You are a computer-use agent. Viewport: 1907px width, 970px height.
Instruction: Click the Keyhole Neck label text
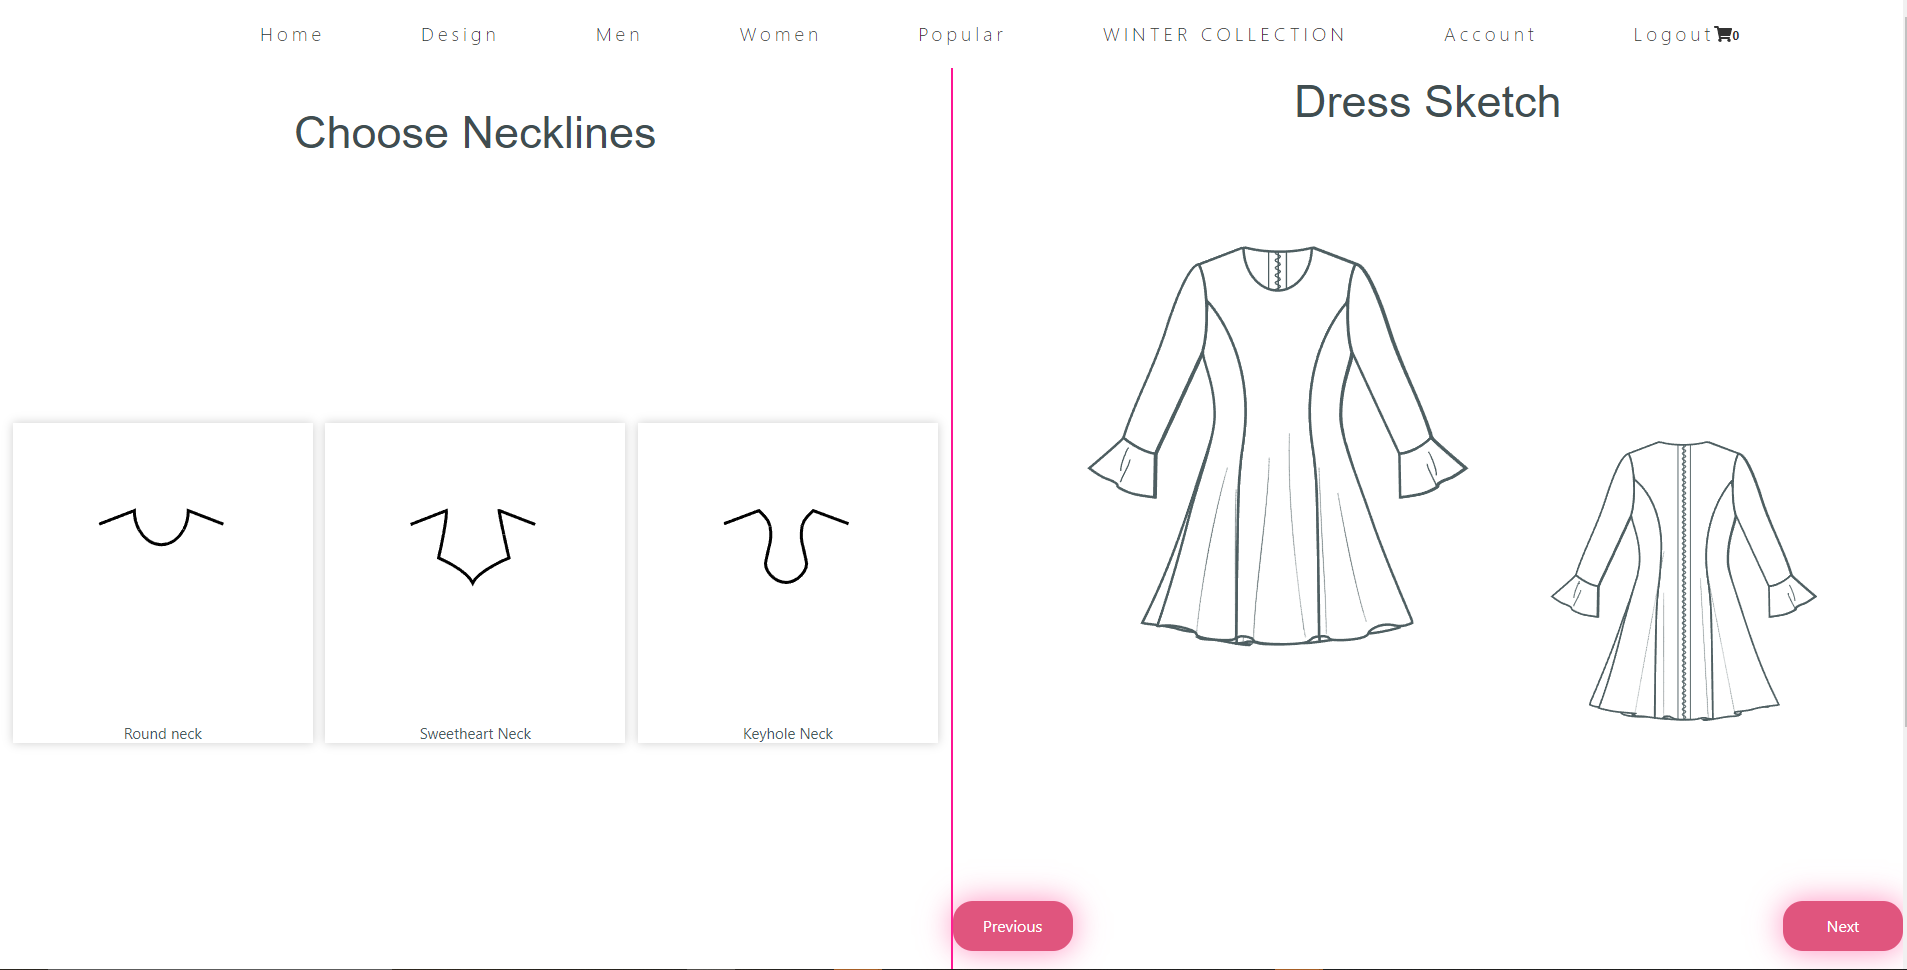tap(787, 733)
